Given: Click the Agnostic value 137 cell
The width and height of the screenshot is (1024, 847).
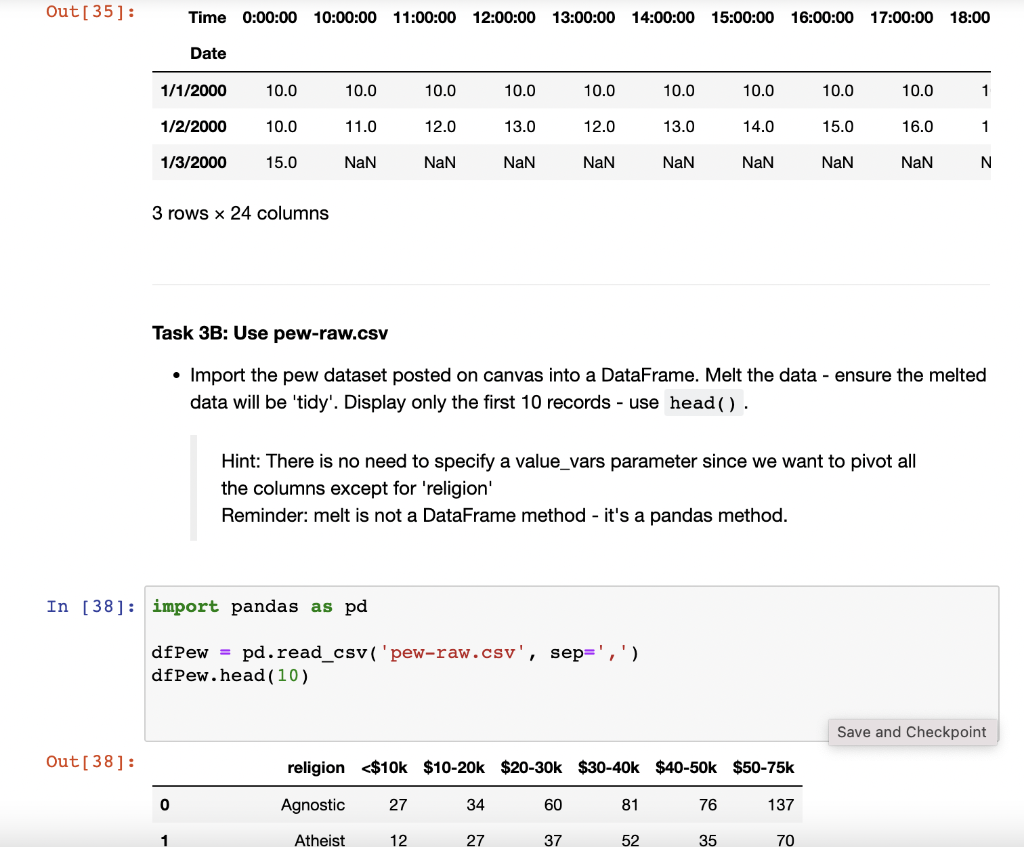Looking at the screenshot, I should [781, 804].
